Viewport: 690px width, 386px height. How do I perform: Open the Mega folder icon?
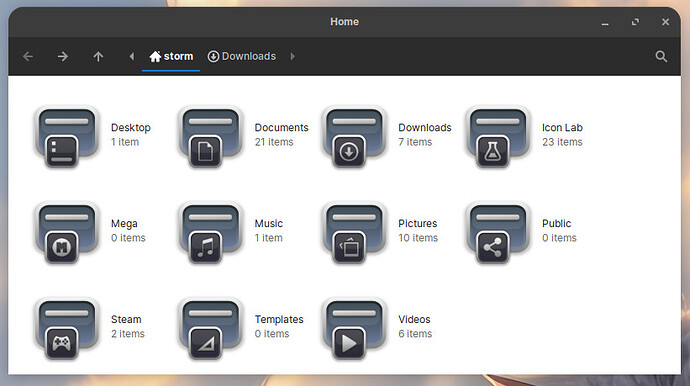point(66,233)
